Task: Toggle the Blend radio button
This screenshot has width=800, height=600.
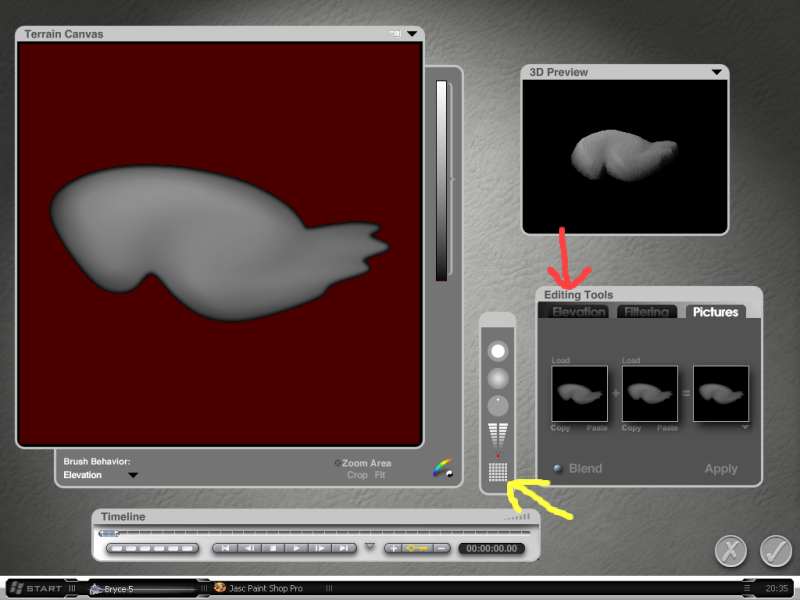Action: click(x=558, y=468)
